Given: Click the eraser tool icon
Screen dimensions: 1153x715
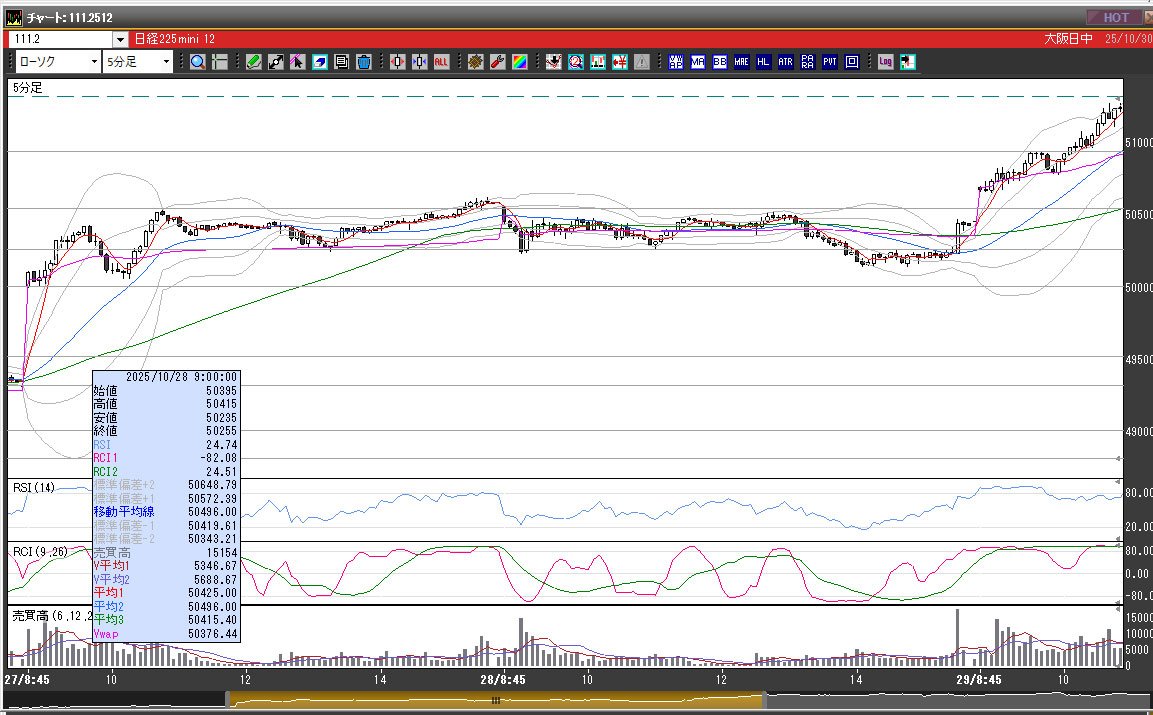Looking at the screenshot, I should pos(319,62).
